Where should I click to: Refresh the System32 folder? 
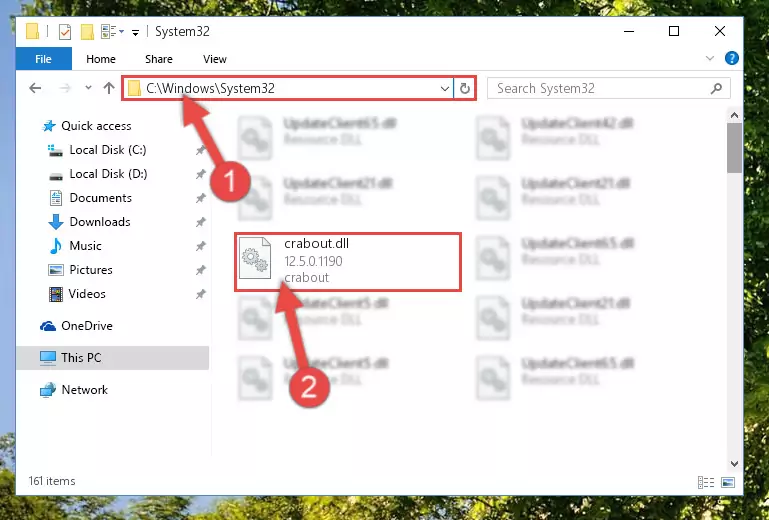[464, 89]
